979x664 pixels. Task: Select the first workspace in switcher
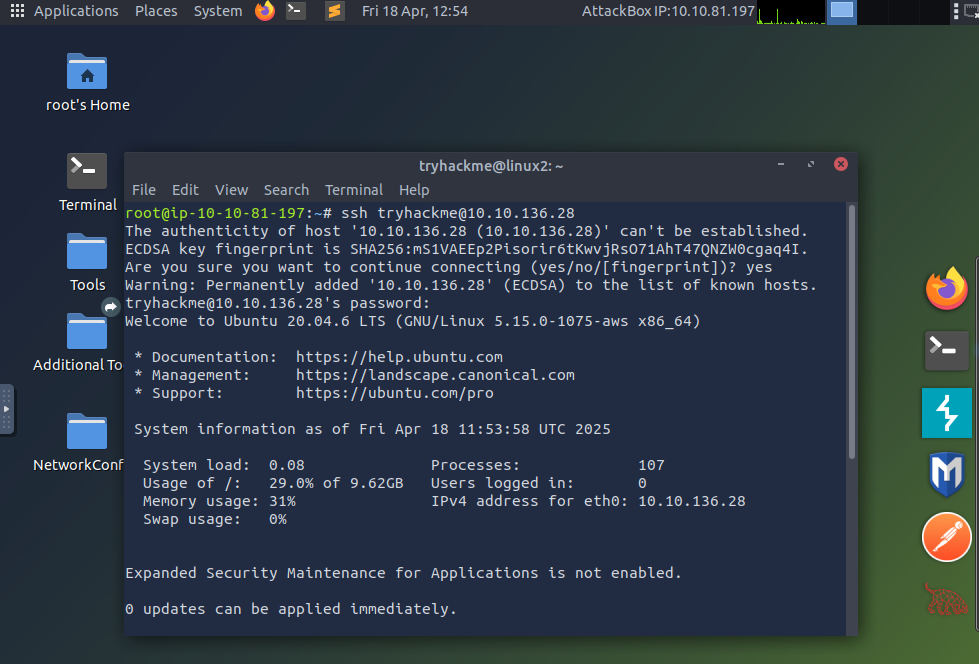point(842,12)
